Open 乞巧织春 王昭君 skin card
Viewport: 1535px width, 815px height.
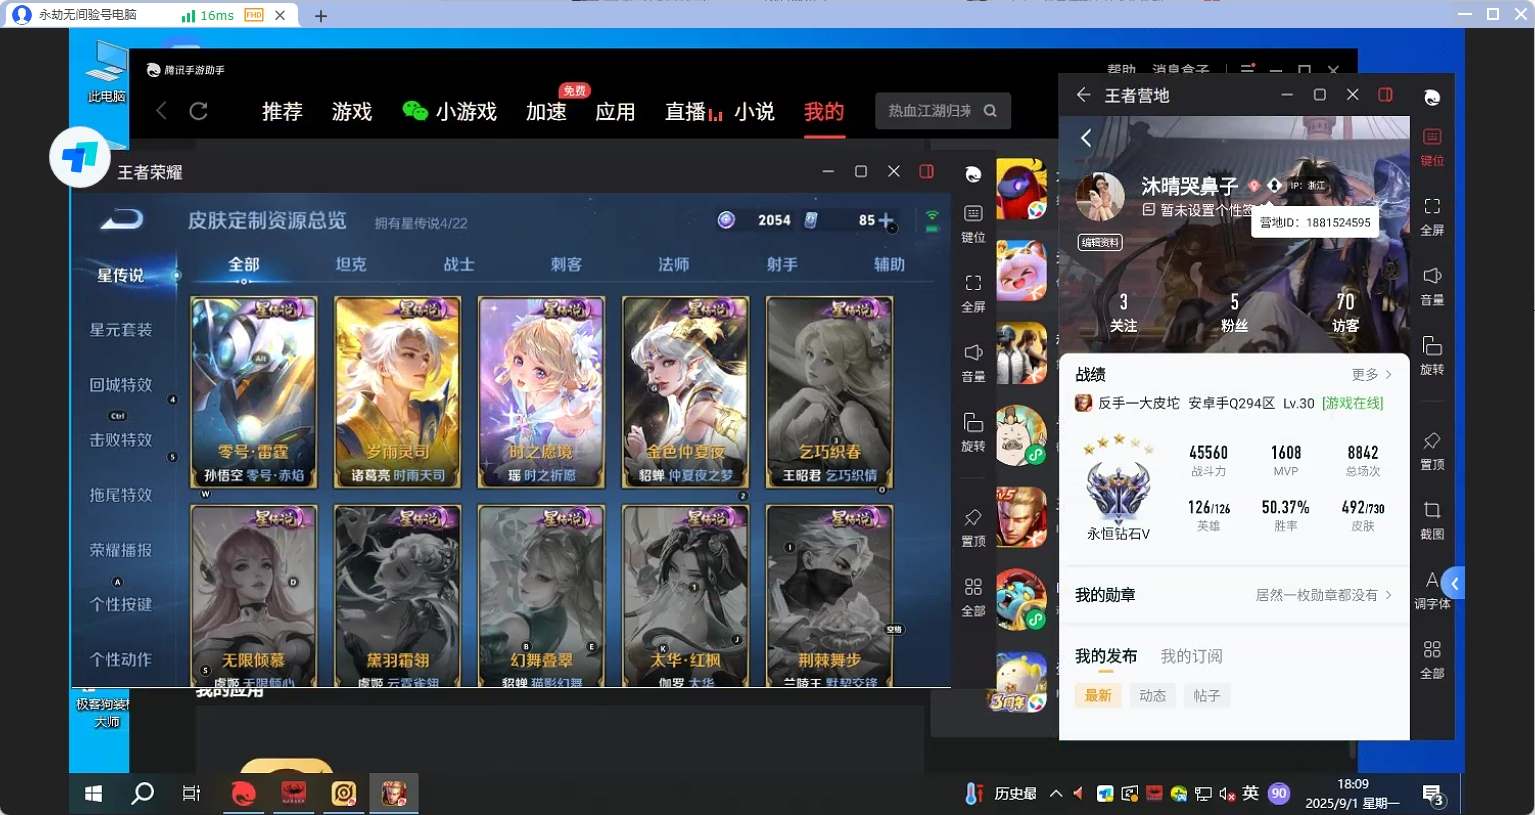(x=830, y=392)
